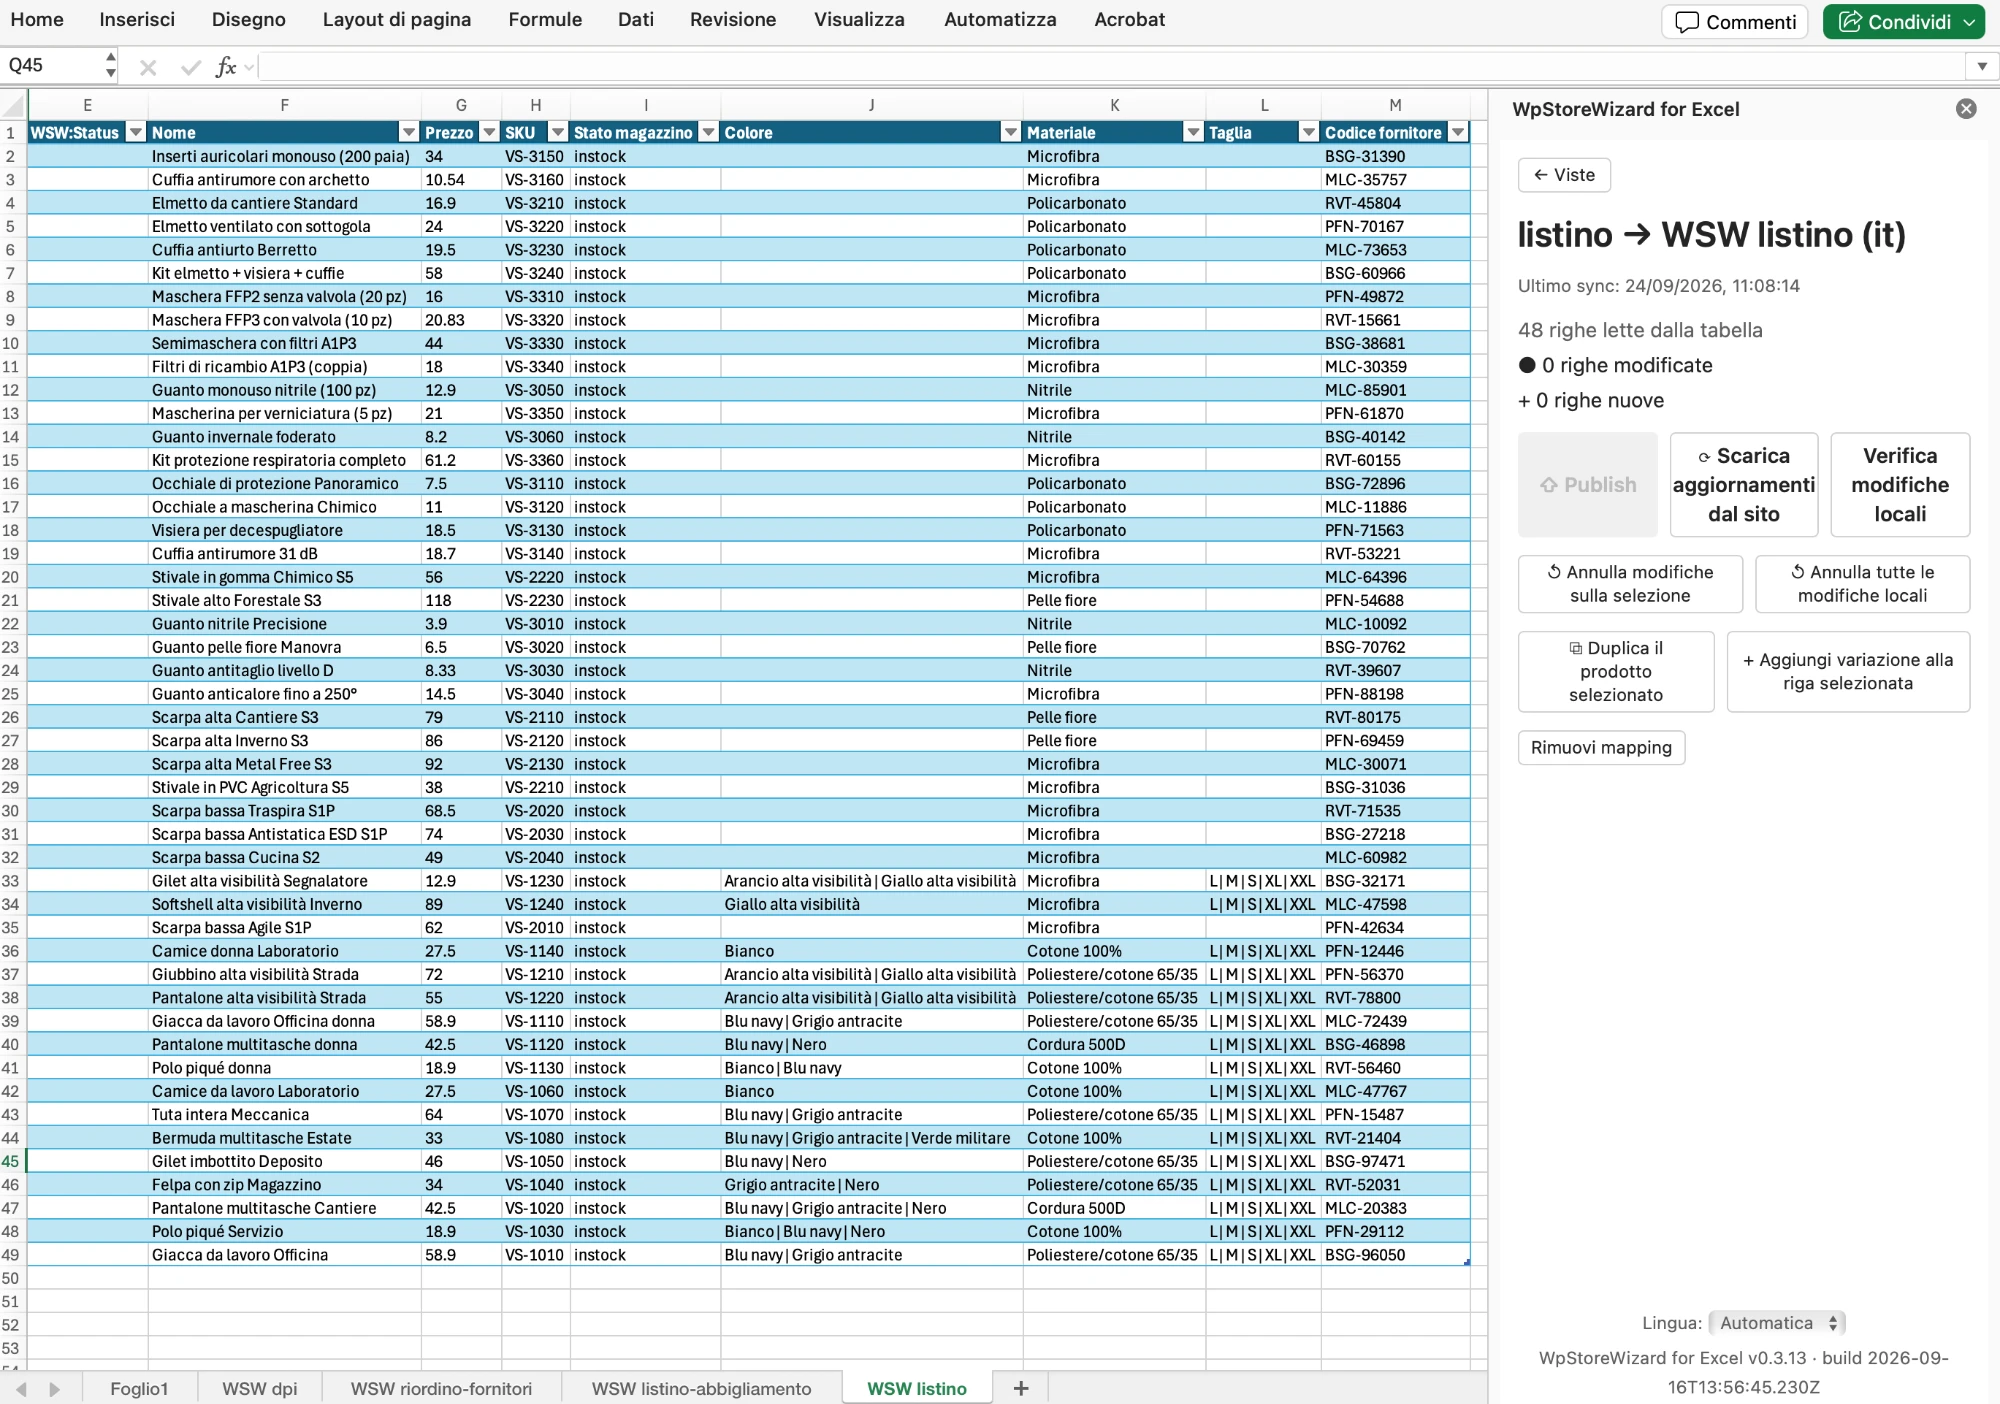Click Aggiungi variazione alla riga selezionata
The width and height of the screenshot is (2000, 1404).
pos(1848,671)
